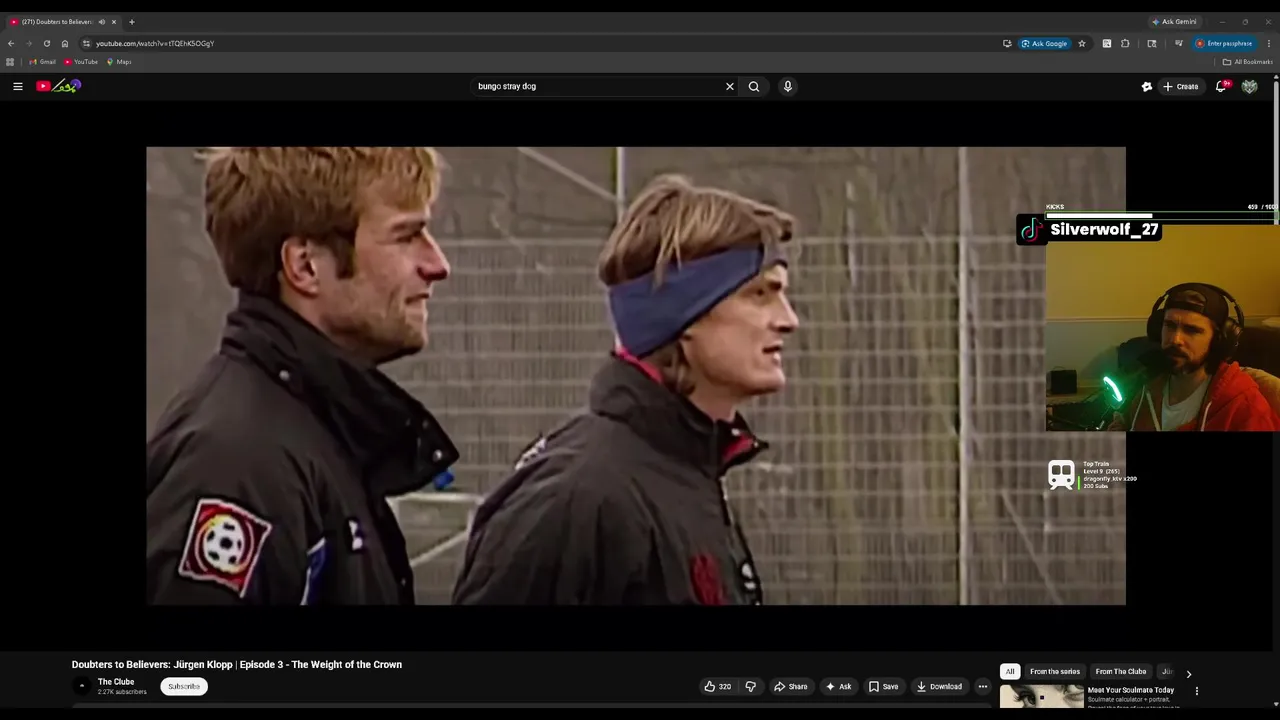Mute the tab via speaker icon
The image size is (1280, 720).
point(101,21)
